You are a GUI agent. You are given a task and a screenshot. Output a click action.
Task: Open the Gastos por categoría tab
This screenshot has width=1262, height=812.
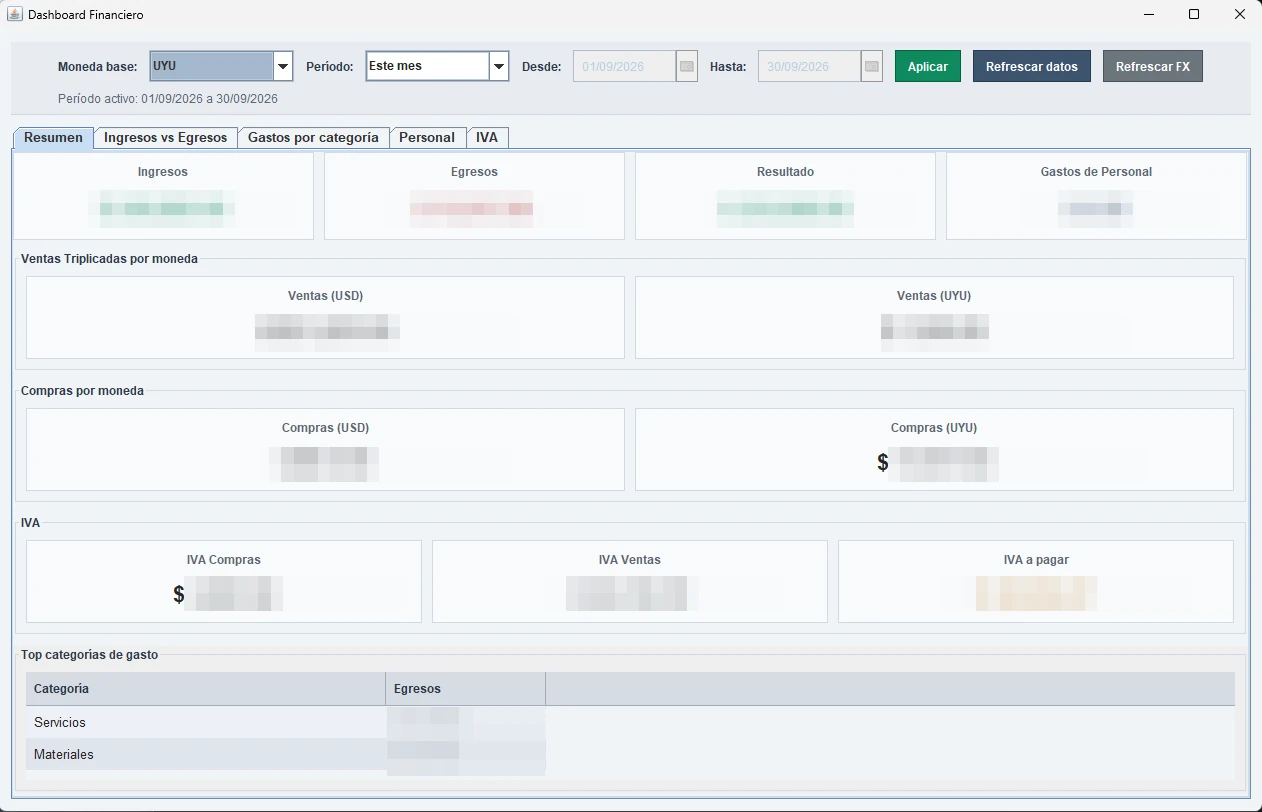313,138
